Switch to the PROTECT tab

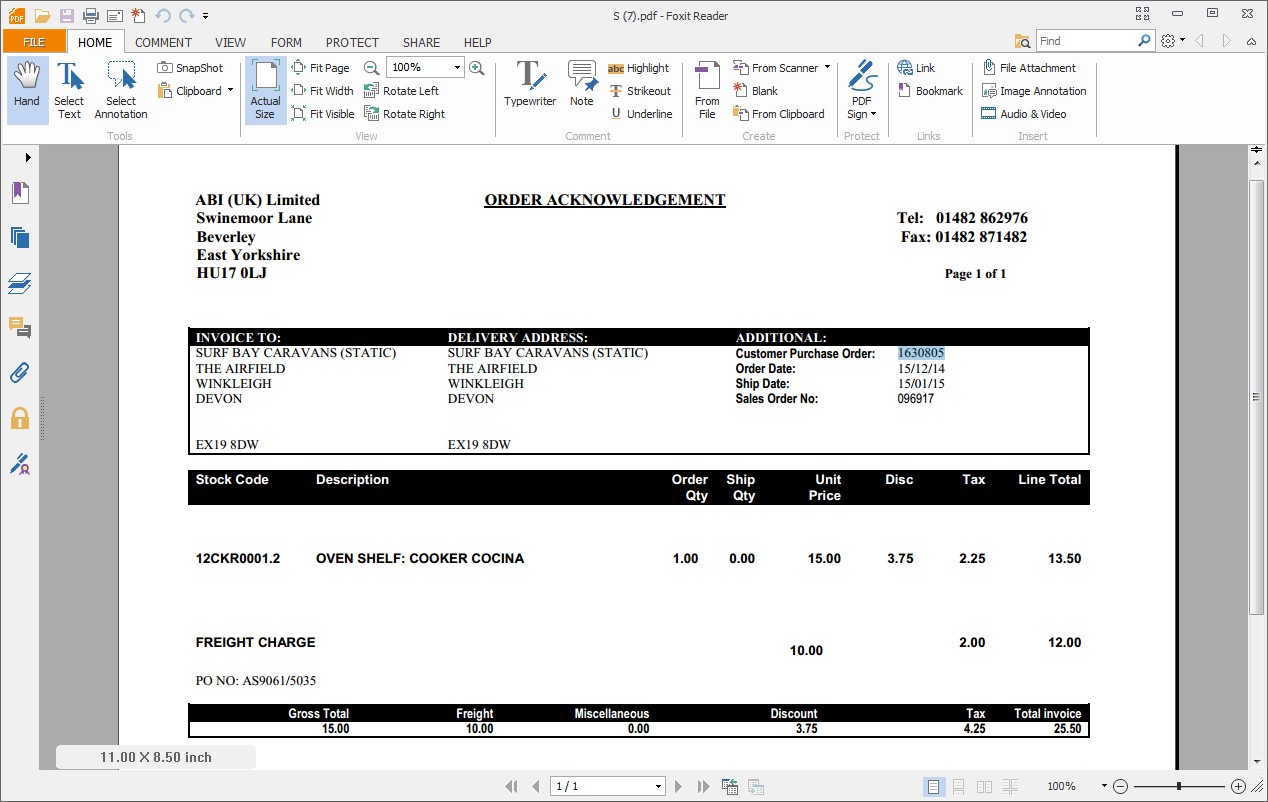pyautogui.click(x=352, y=42)
